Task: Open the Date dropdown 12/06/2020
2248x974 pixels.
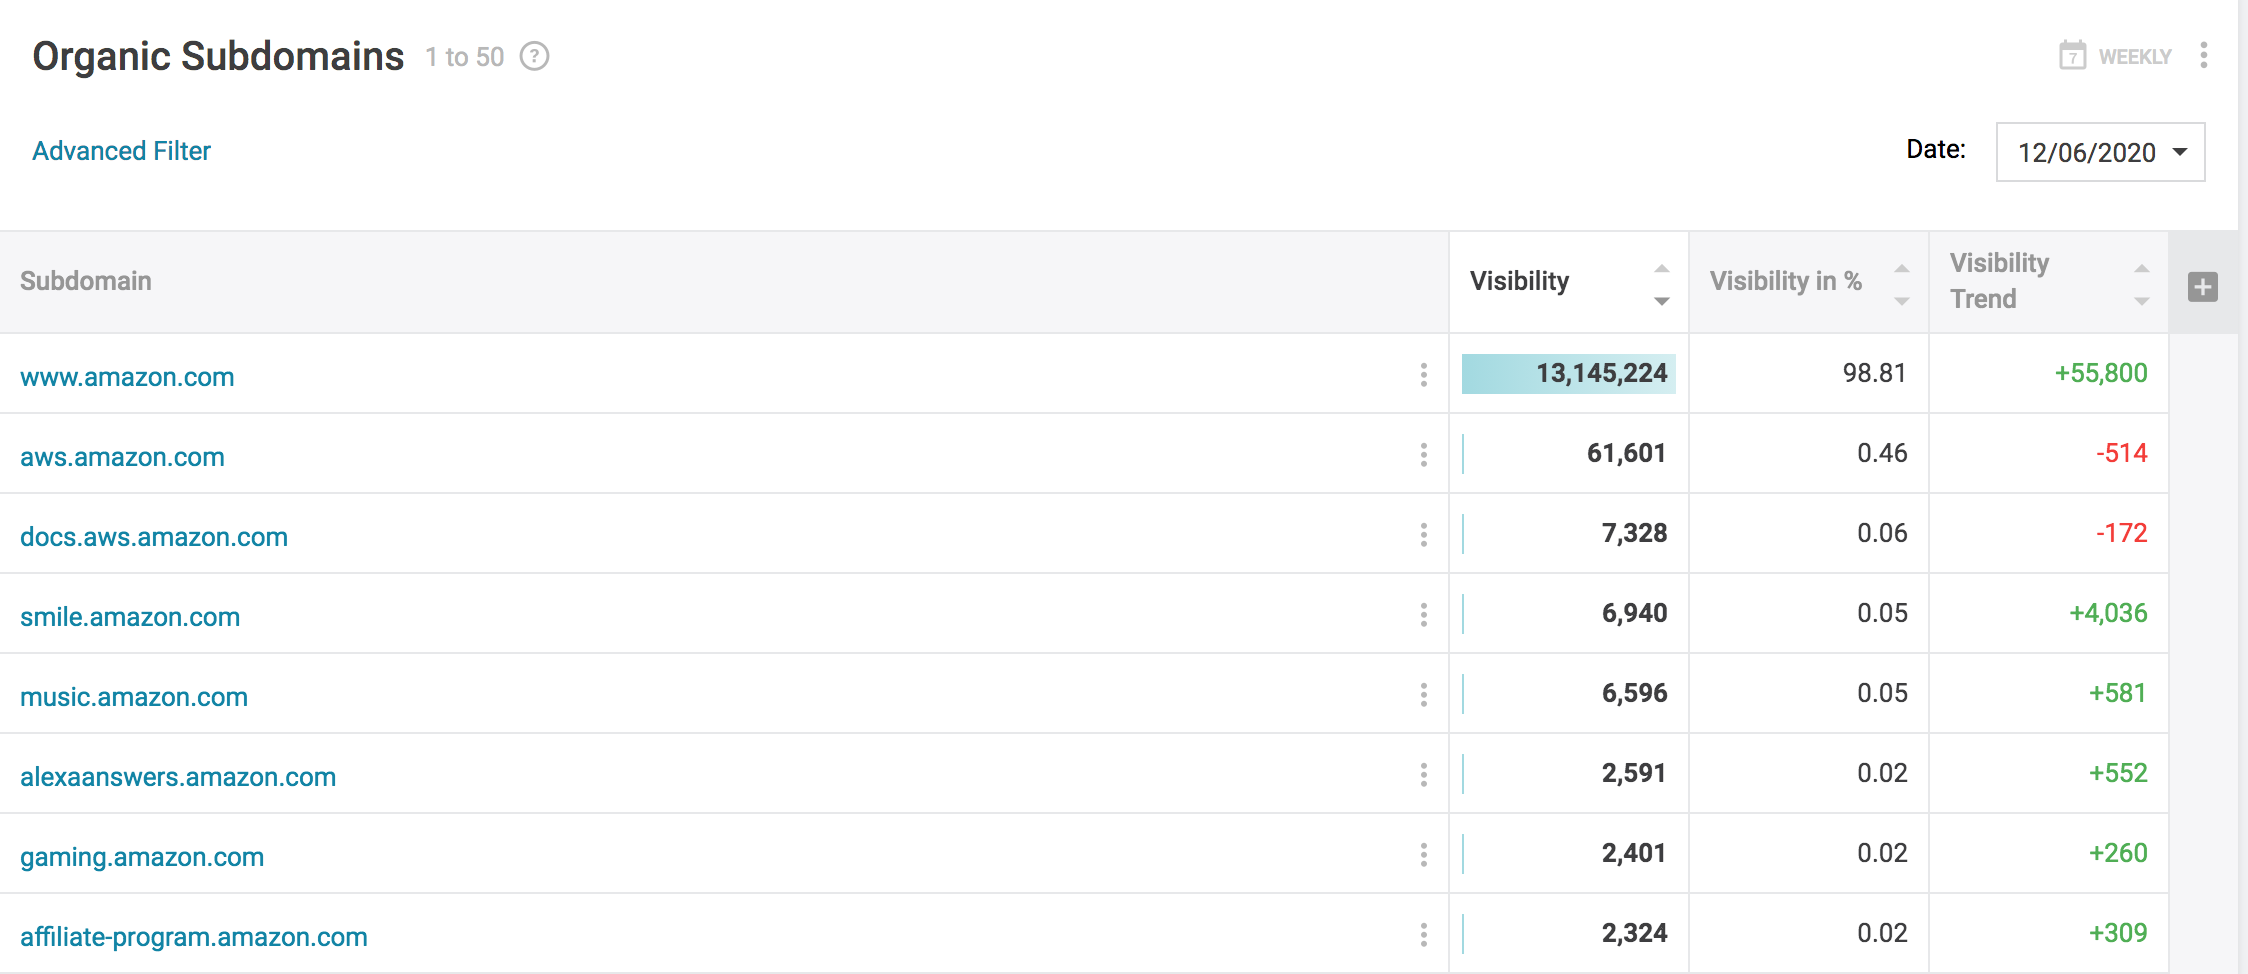Action: pos(2100,152)
